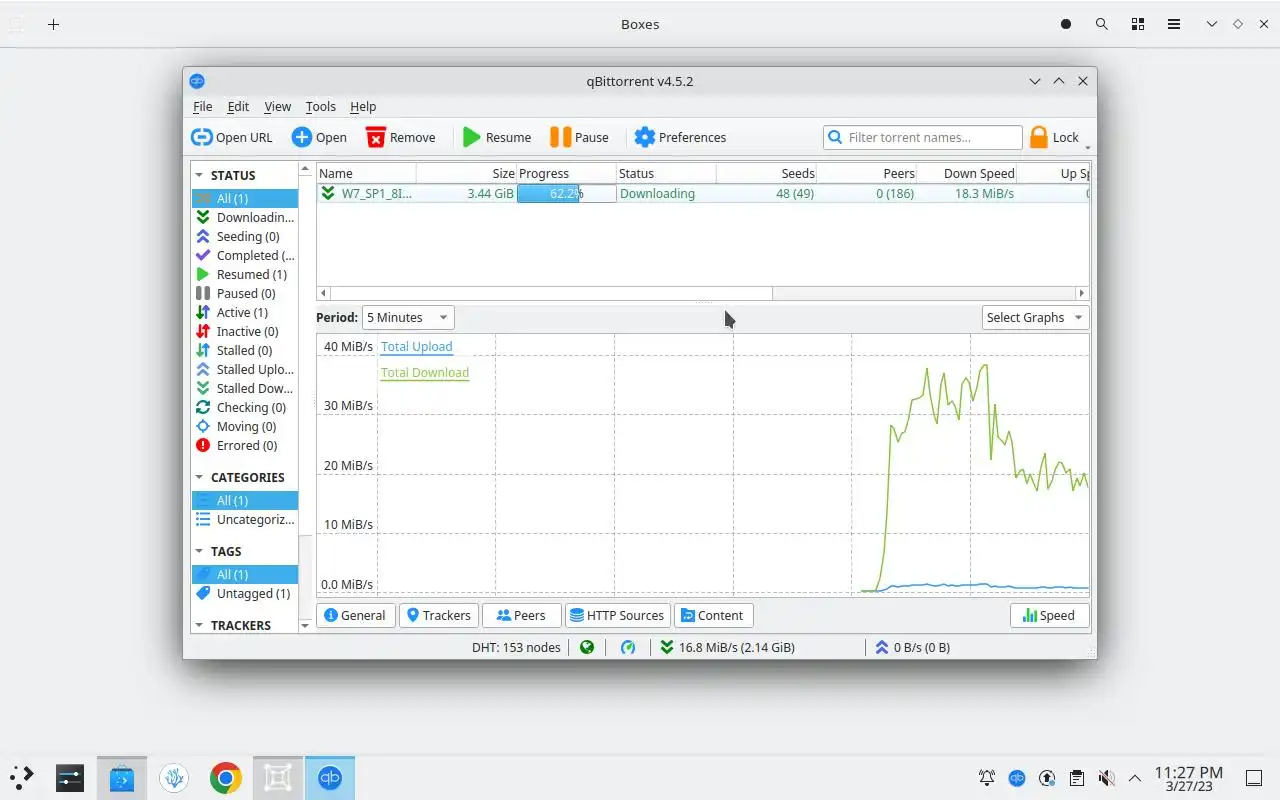Open the File menu
Screen dimensions: 1280x800
point(202,106)
